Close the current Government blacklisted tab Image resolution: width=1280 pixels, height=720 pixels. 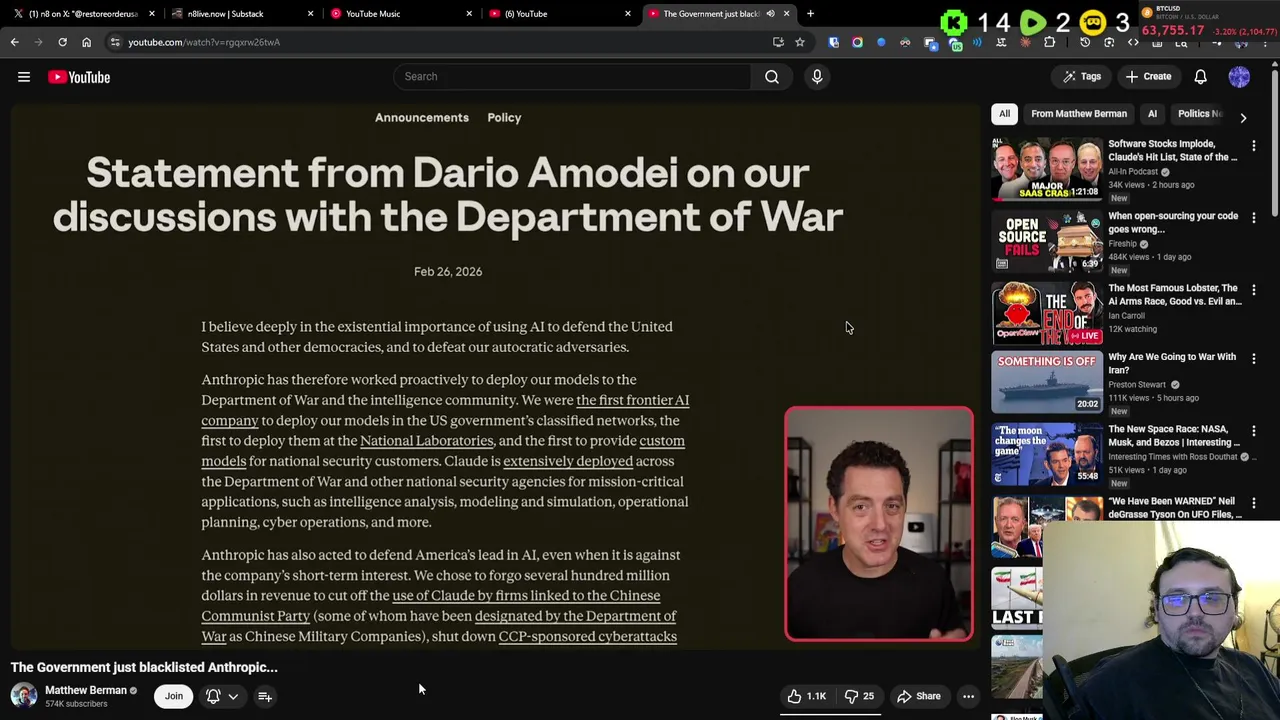[786, 13]
